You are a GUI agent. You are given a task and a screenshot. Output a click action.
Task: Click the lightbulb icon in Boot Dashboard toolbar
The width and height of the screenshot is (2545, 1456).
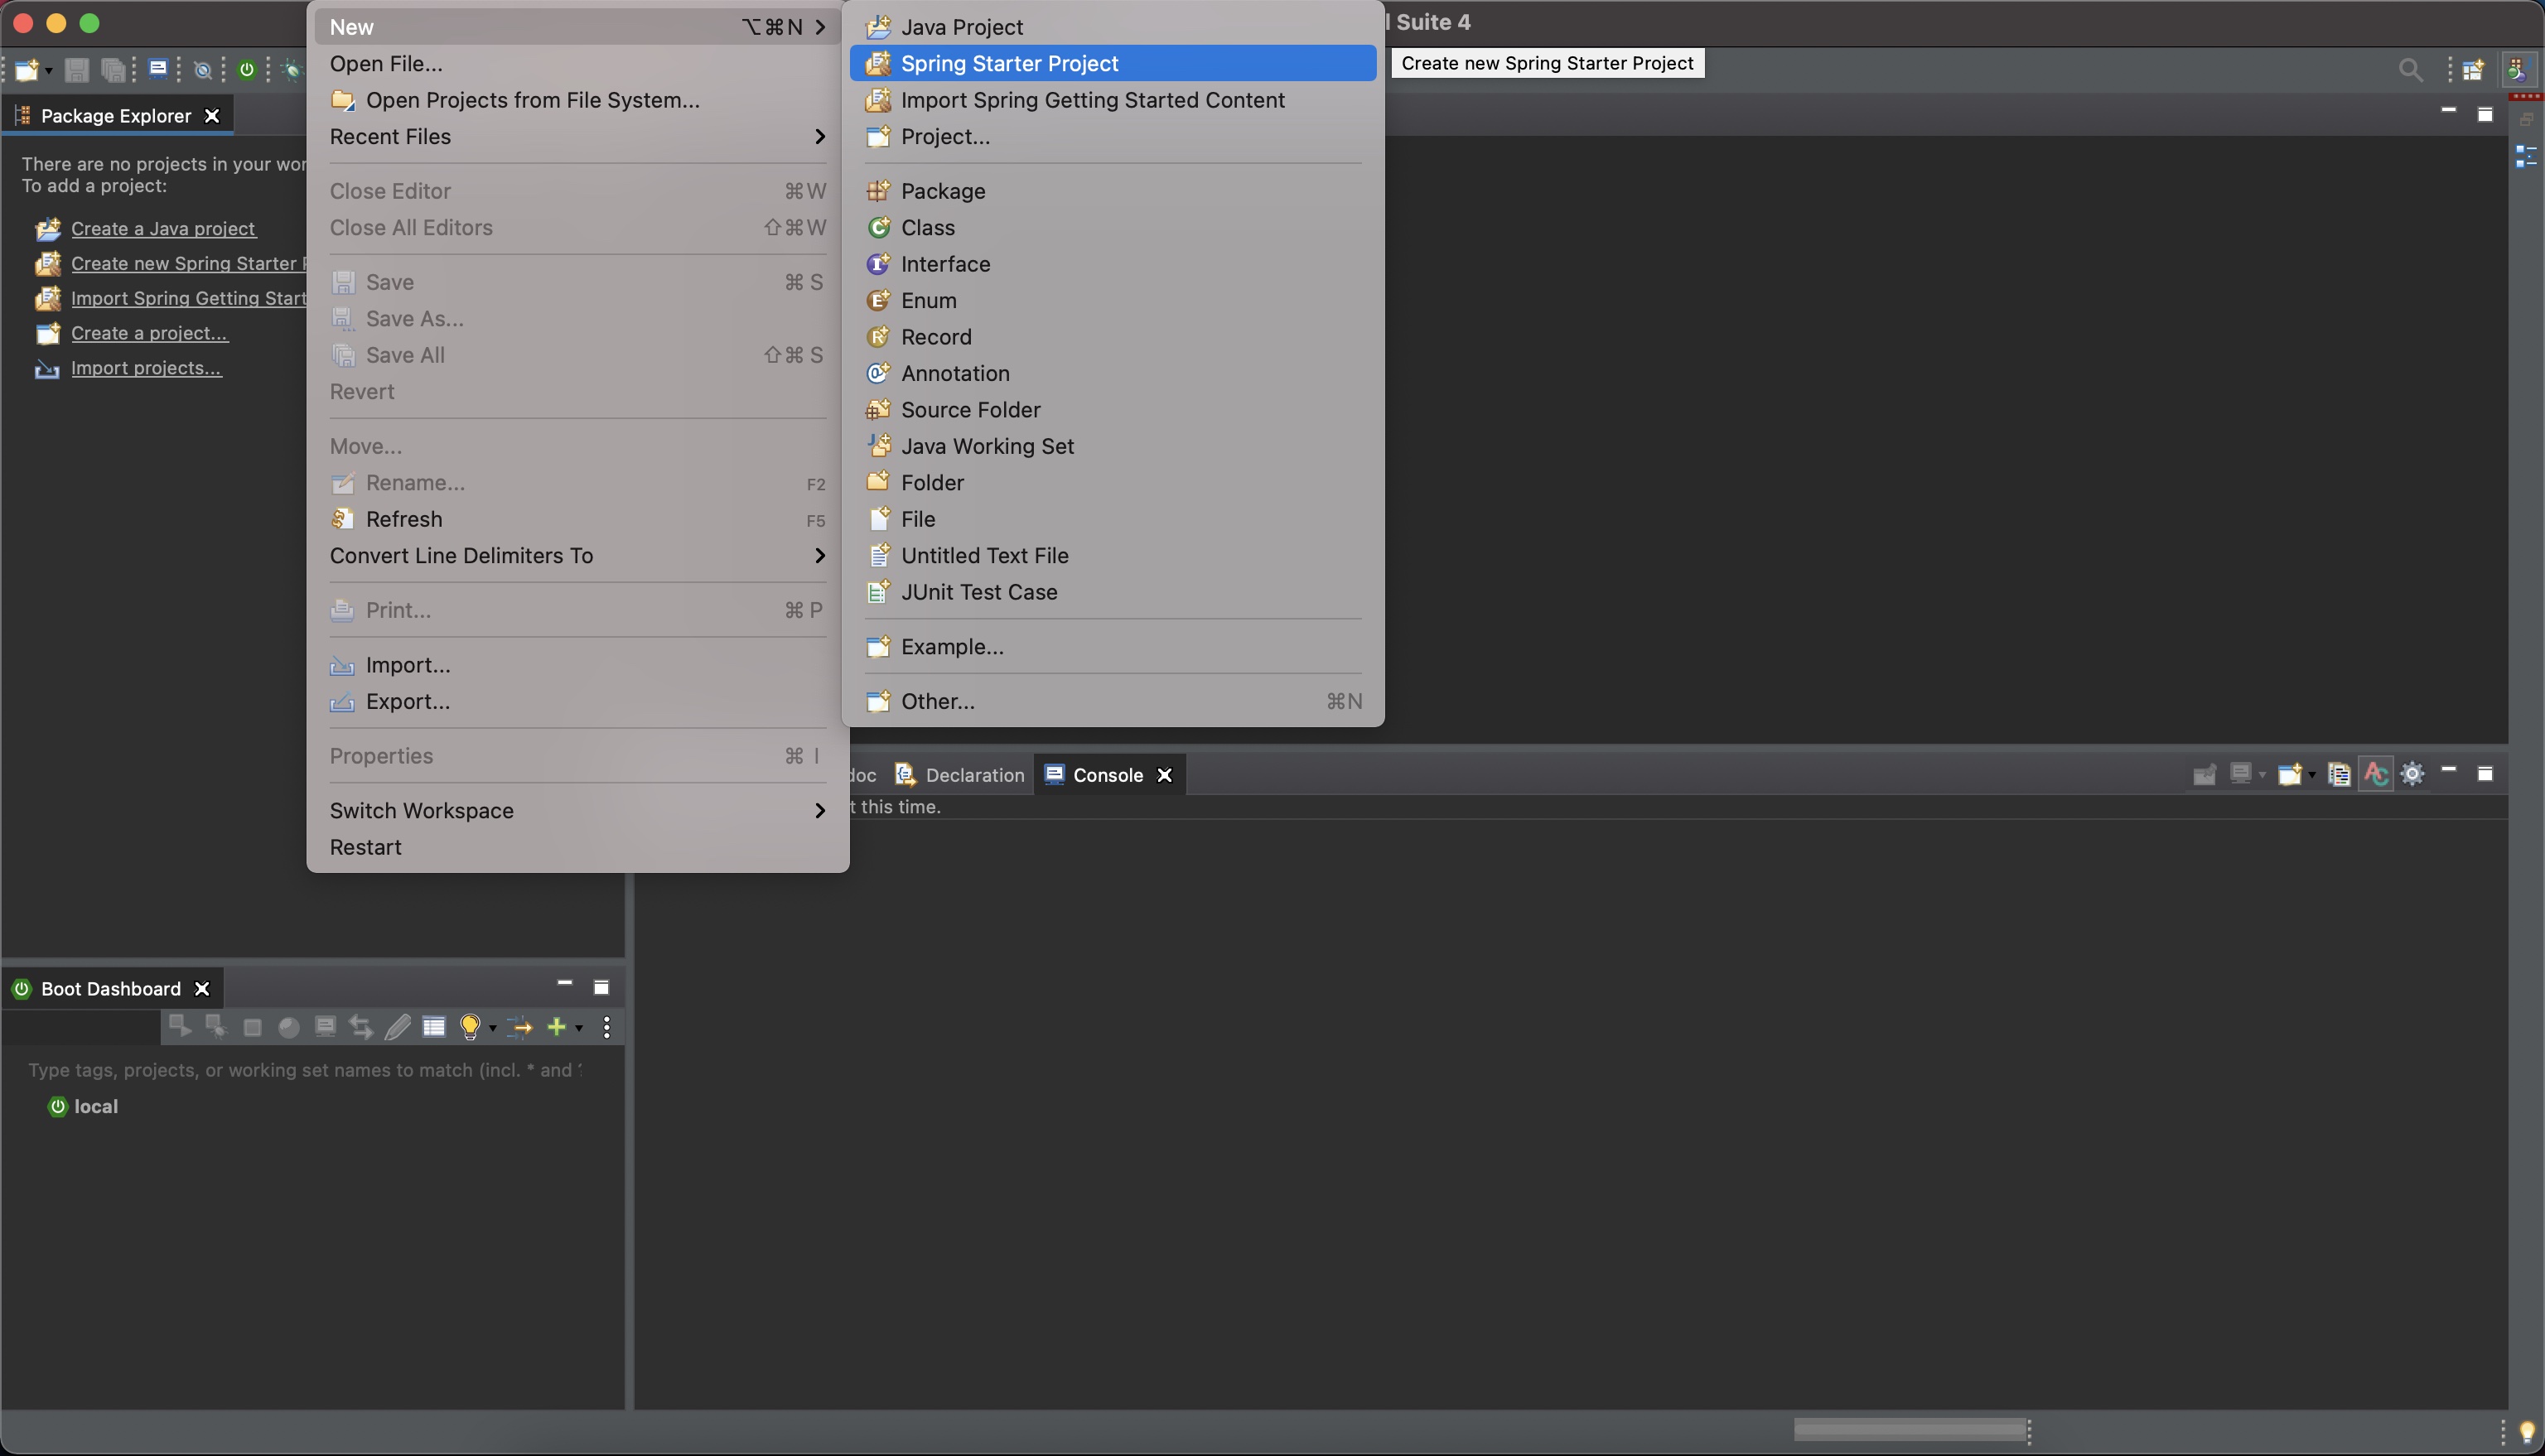(x=470, y=1027)
